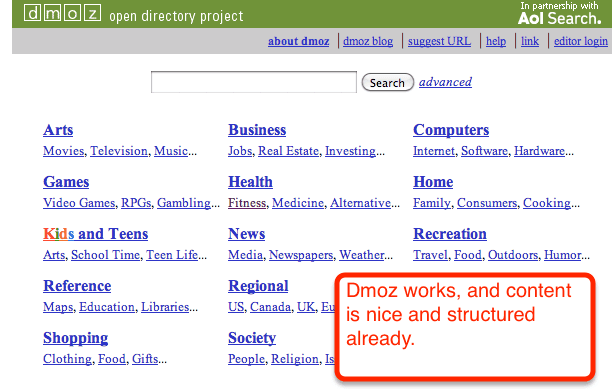614x389 pixels.
Task: Browse the Jobs subcategory
Action: pyautogui.click(x=240, y=151)
